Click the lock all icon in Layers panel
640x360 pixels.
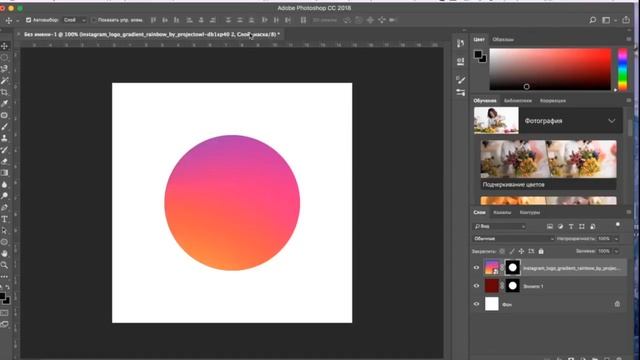click(x=541, y=251)
